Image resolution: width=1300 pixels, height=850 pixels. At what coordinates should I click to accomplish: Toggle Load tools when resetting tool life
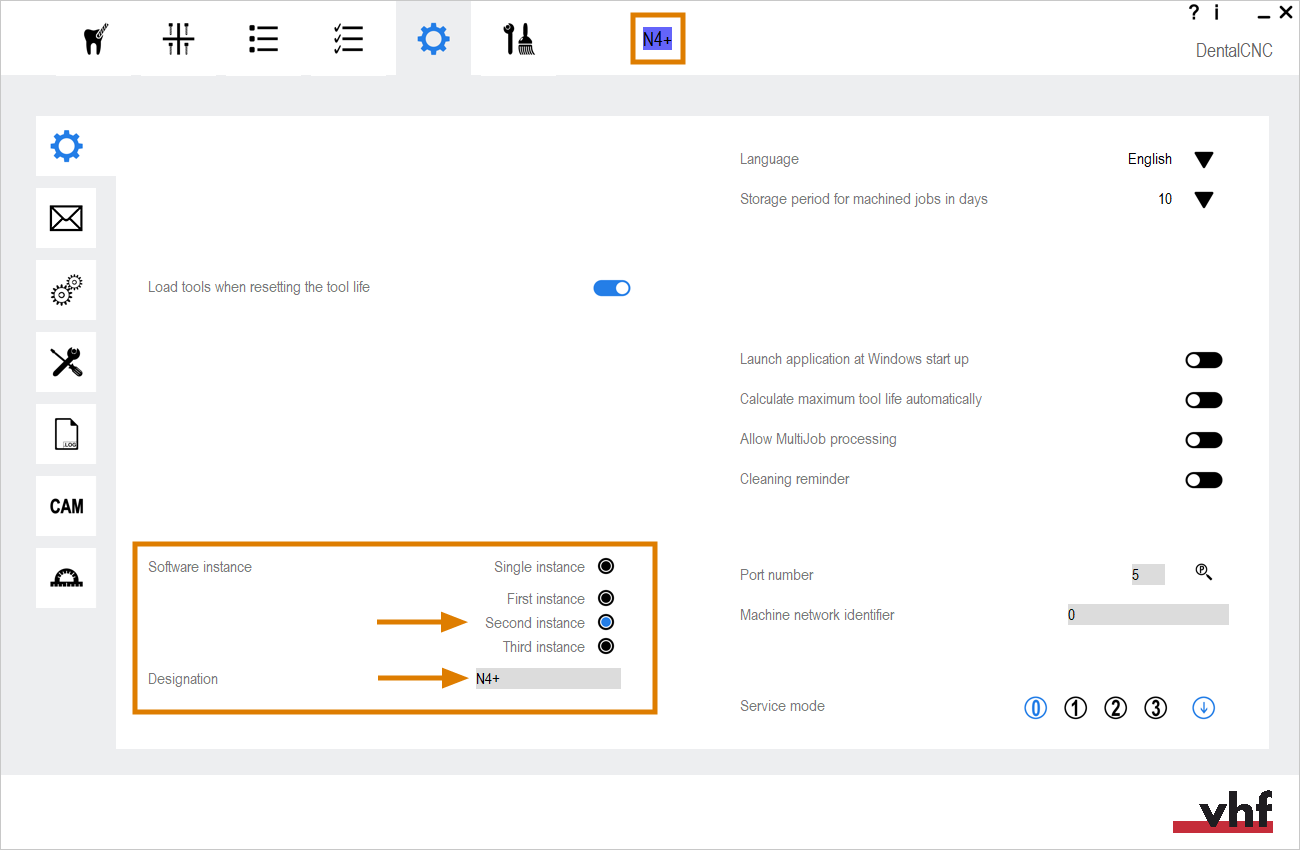(612, 288)
